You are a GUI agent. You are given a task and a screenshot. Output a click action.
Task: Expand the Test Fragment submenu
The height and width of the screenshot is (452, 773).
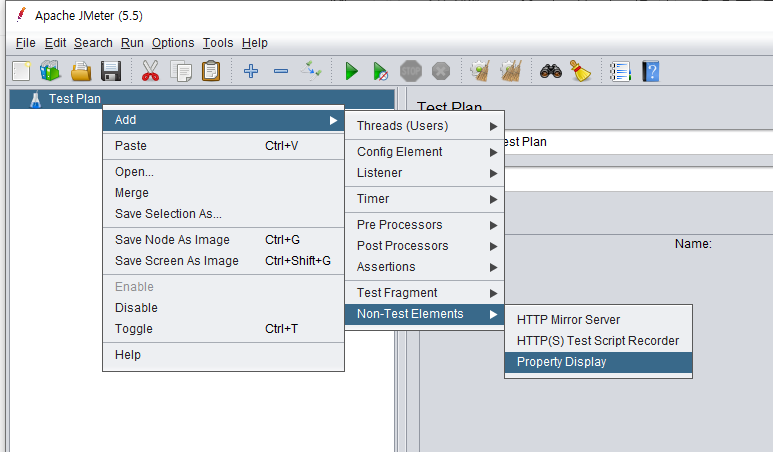point(424,293)
